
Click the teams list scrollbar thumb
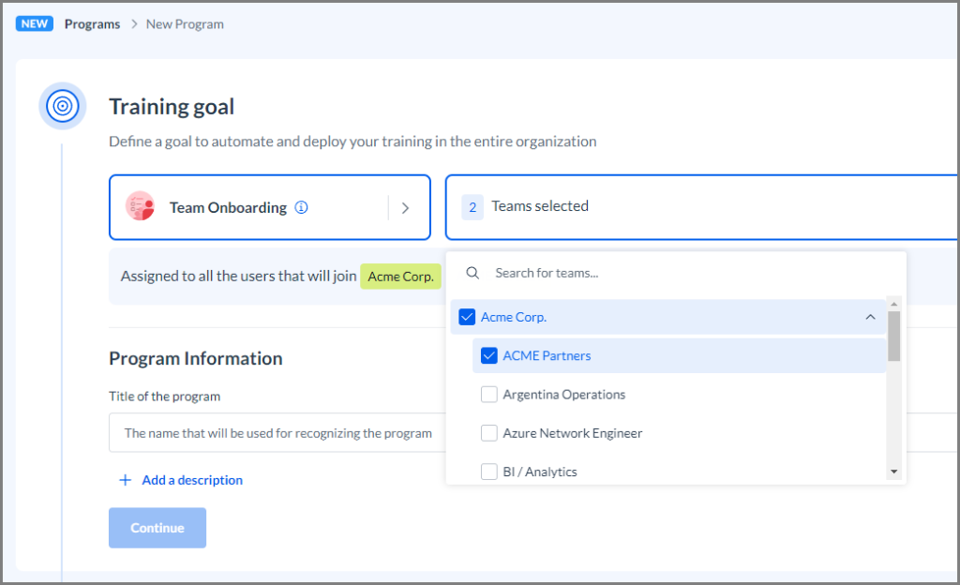coord(894,335)
